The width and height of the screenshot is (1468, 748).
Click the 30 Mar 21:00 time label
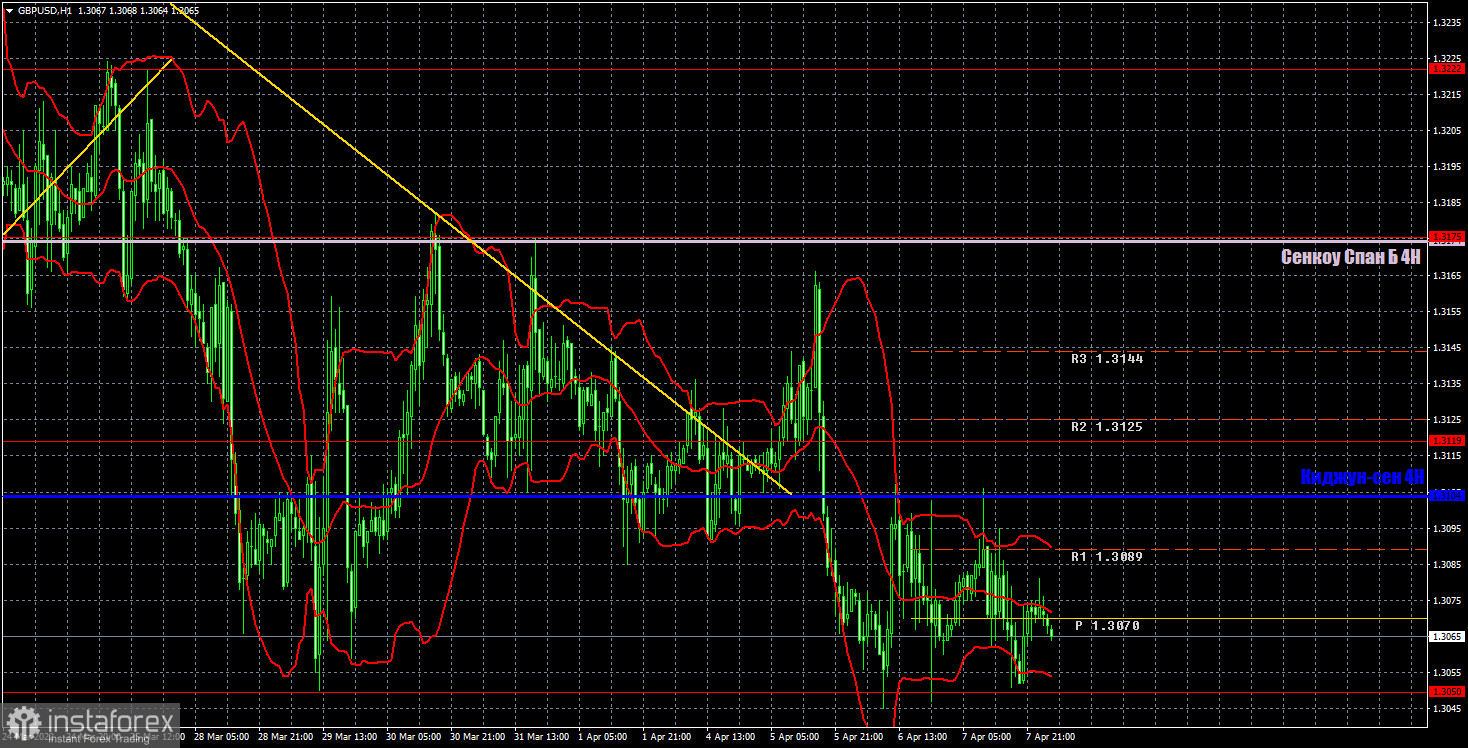[x=478, y=737]
